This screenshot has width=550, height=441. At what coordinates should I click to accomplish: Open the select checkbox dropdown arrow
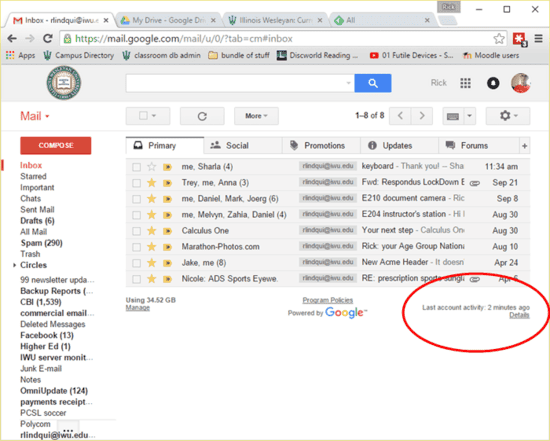click(x=154, y=115)
